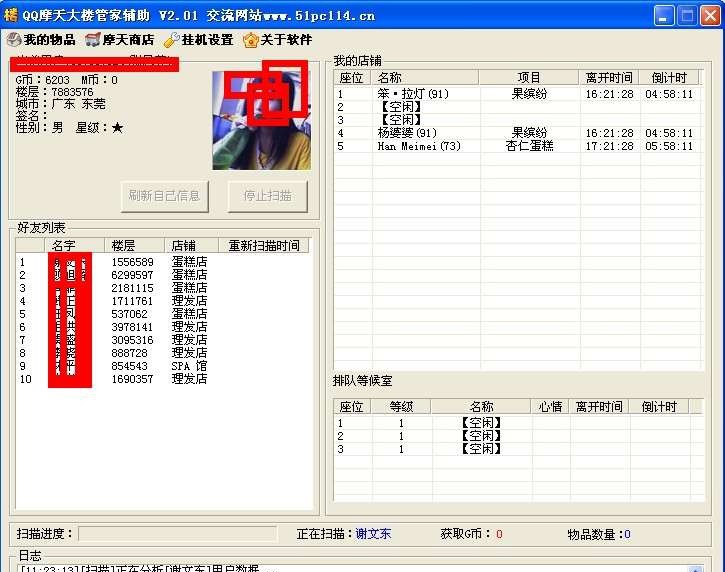This screenshot has height=572, width=725.
Task: Click 倒计时 header in 我的店铺
Action: 669,77
